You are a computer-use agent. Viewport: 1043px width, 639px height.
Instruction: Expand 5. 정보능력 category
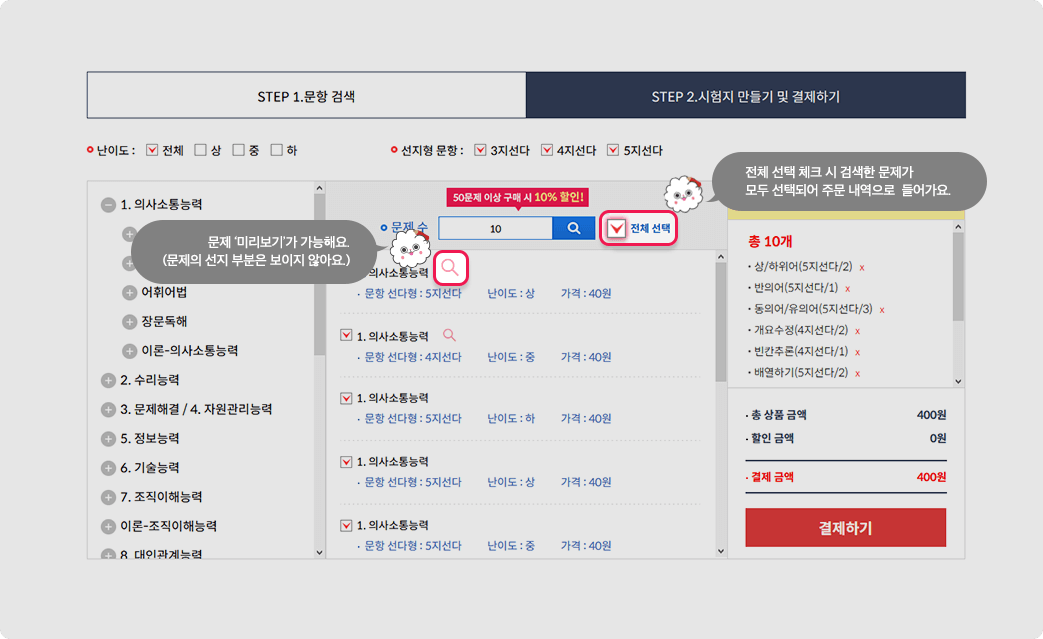pos(108,439)
